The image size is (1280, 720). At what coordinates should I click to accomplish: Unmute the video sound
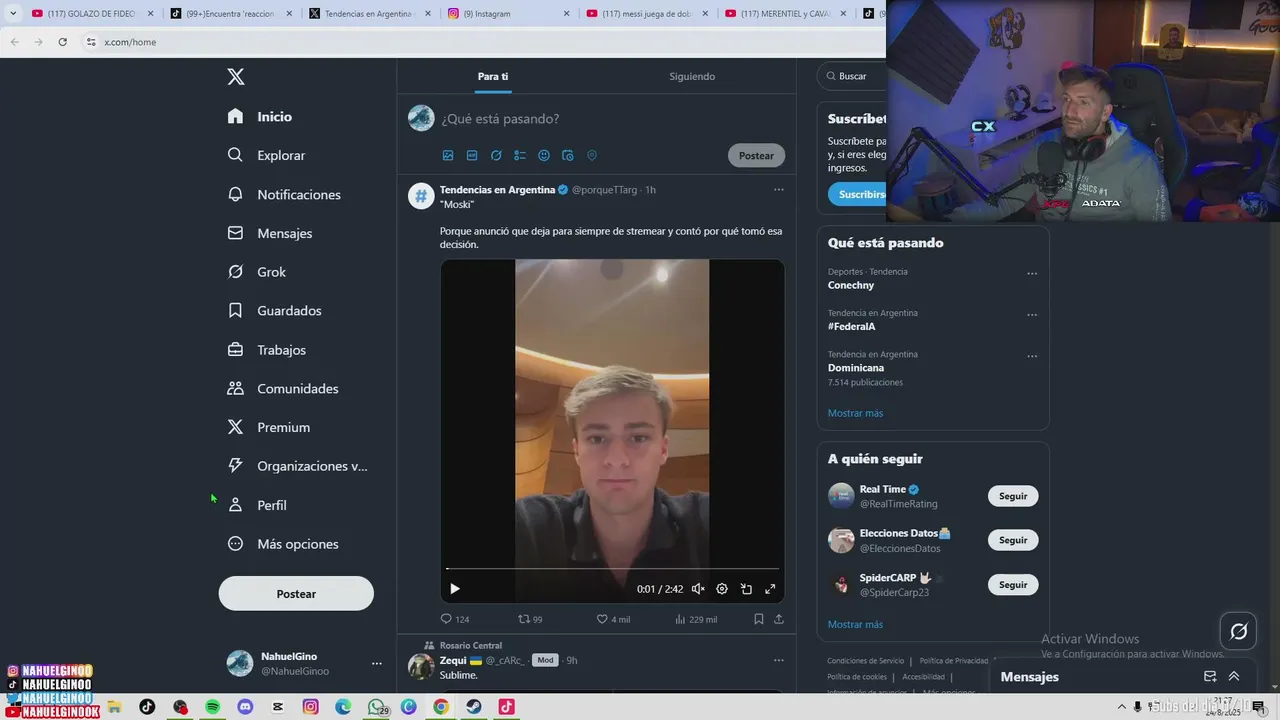pos(698,589)
